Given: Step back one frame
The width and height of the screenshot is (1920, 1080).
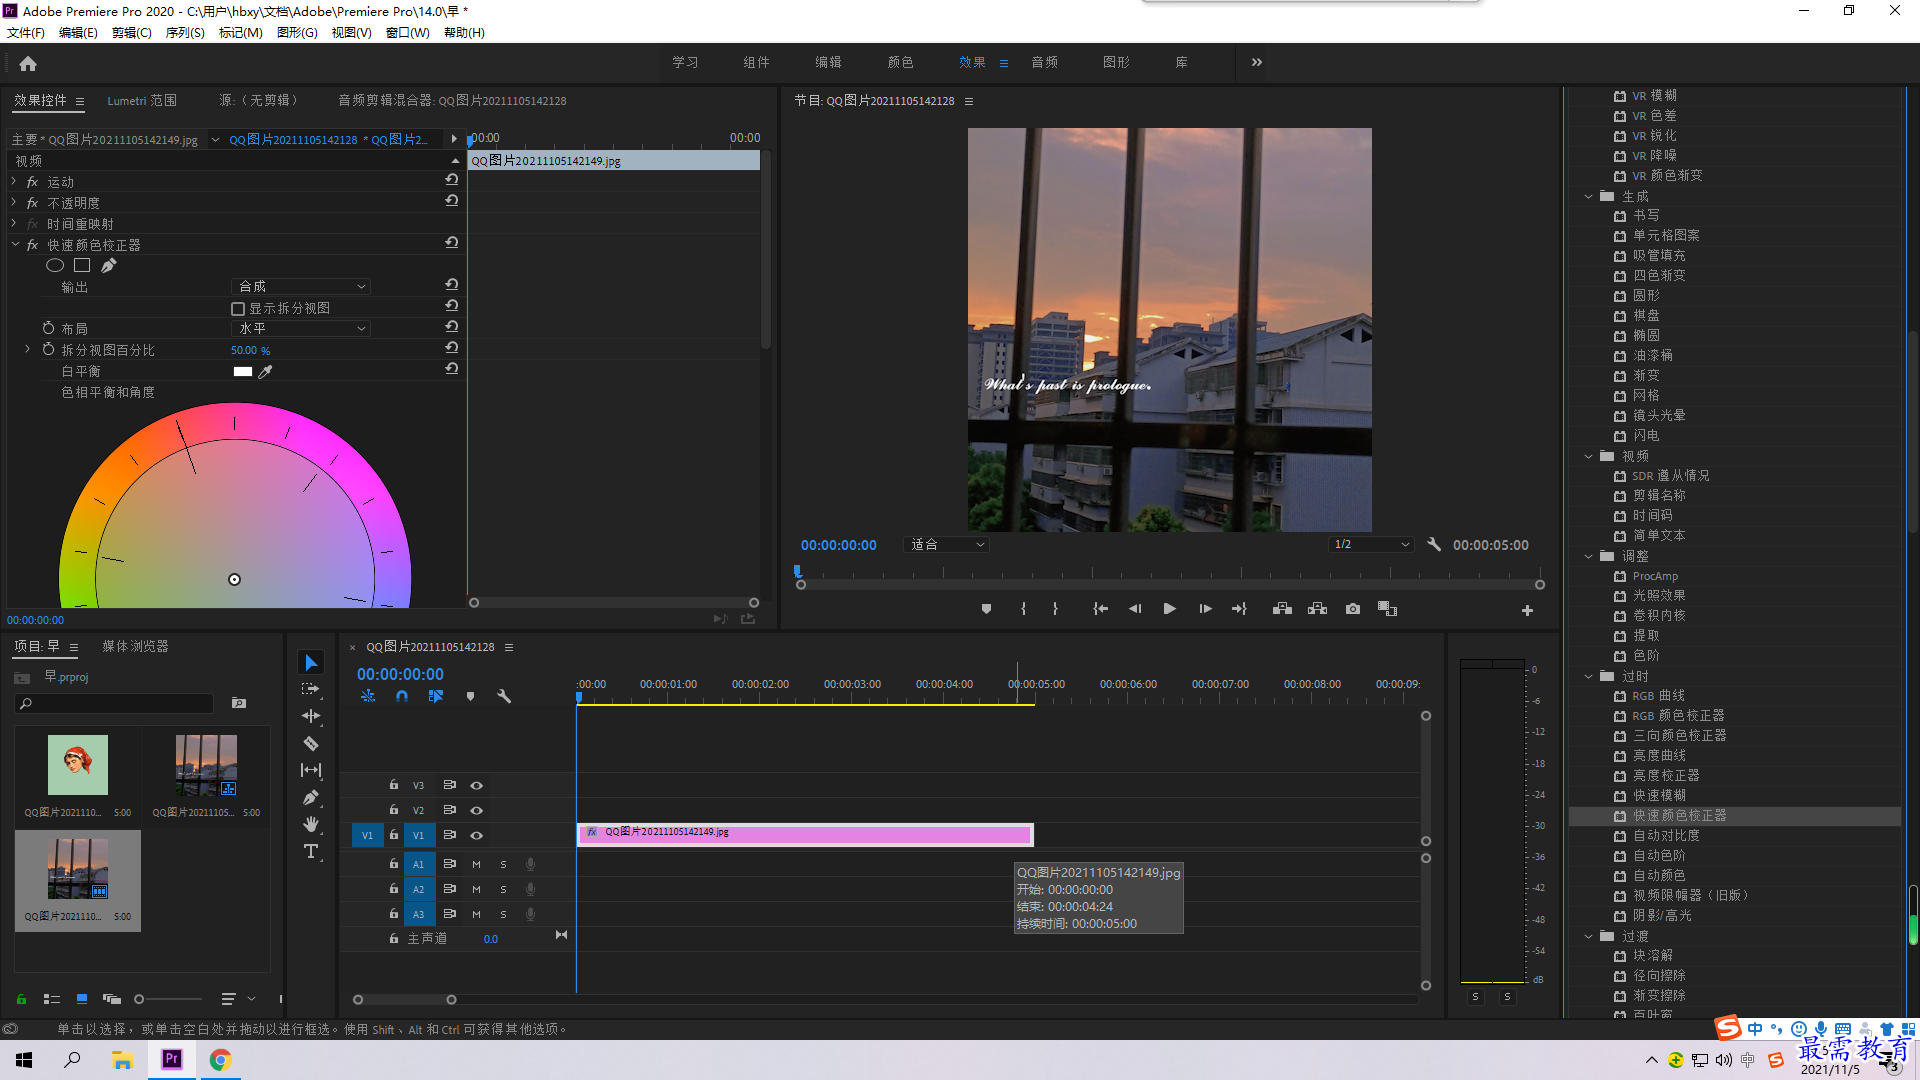Looking at the screenshot, I should coord(1134,609).
